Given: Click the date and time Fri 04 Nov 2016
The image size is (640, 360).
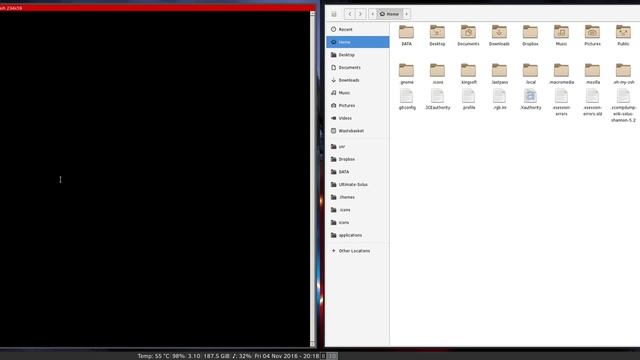Looking at the screenshot, I should tap(287, 356).
